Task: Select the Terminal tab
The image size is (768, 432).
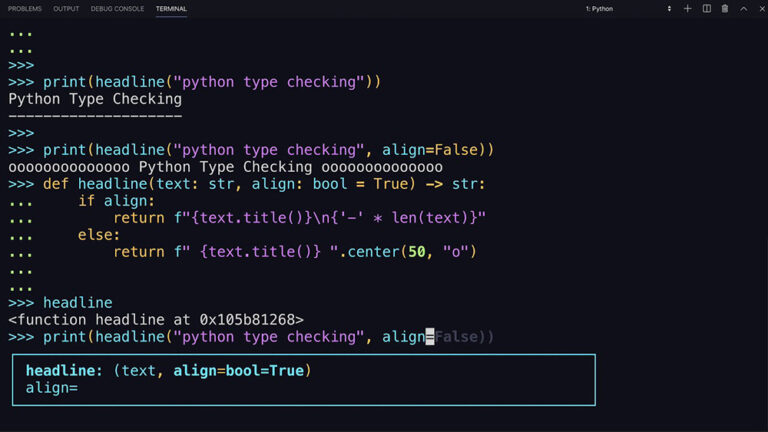Action: pos(171,9)
